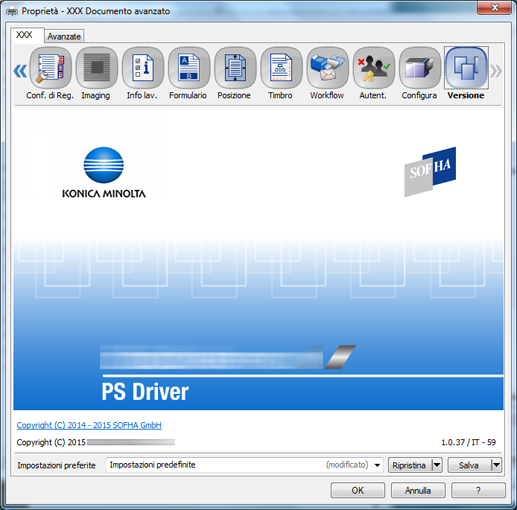Image resolution: width=517 pixels, height=510 pixels.
Task: Confirm with the OK button
Action: click(x=358, y=490)
